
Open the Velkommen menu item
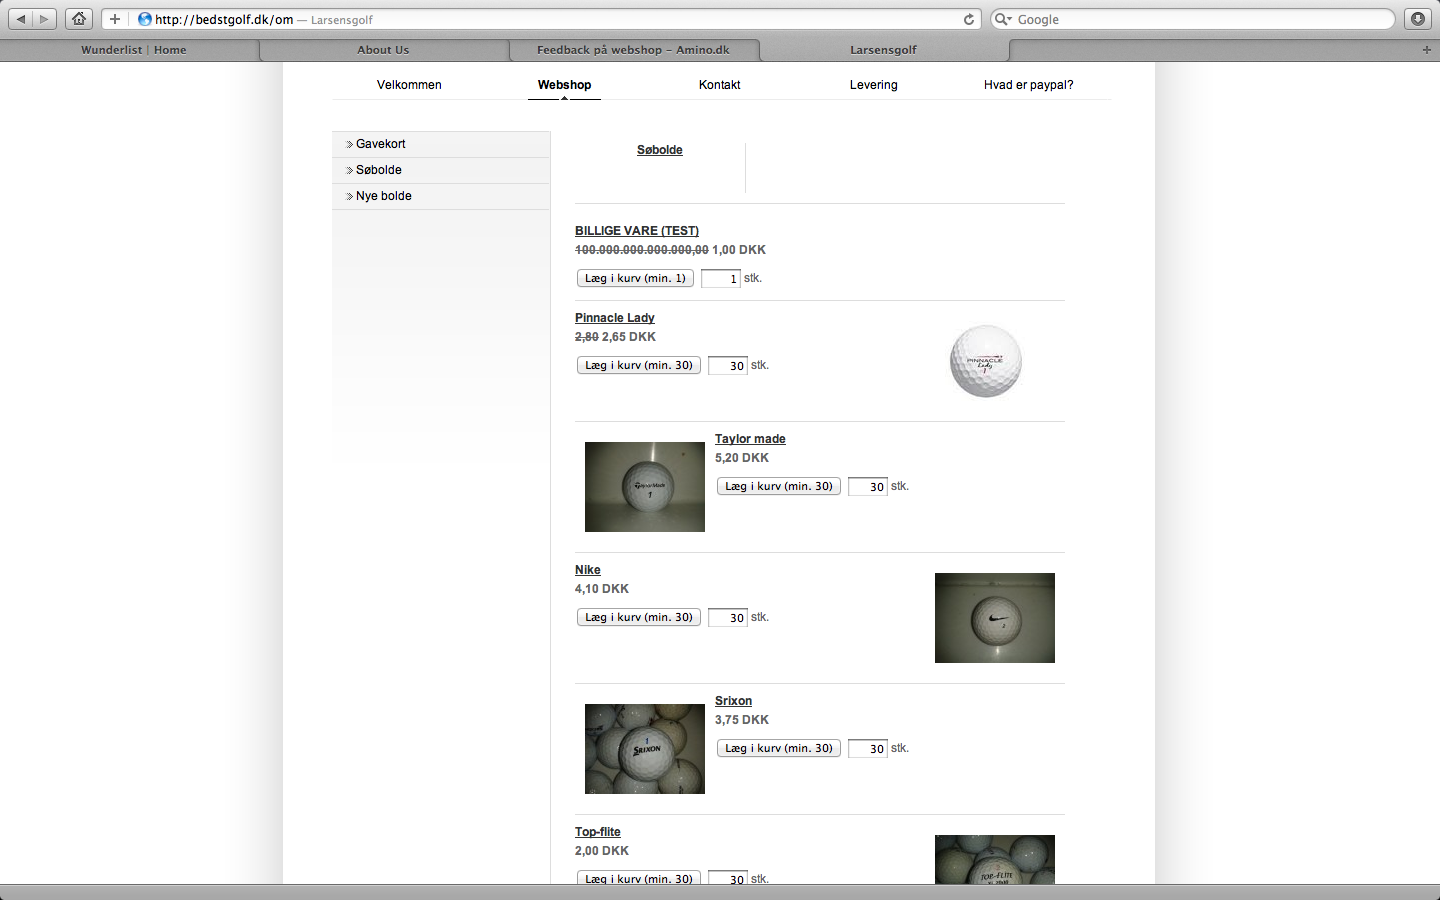(409, 85)
